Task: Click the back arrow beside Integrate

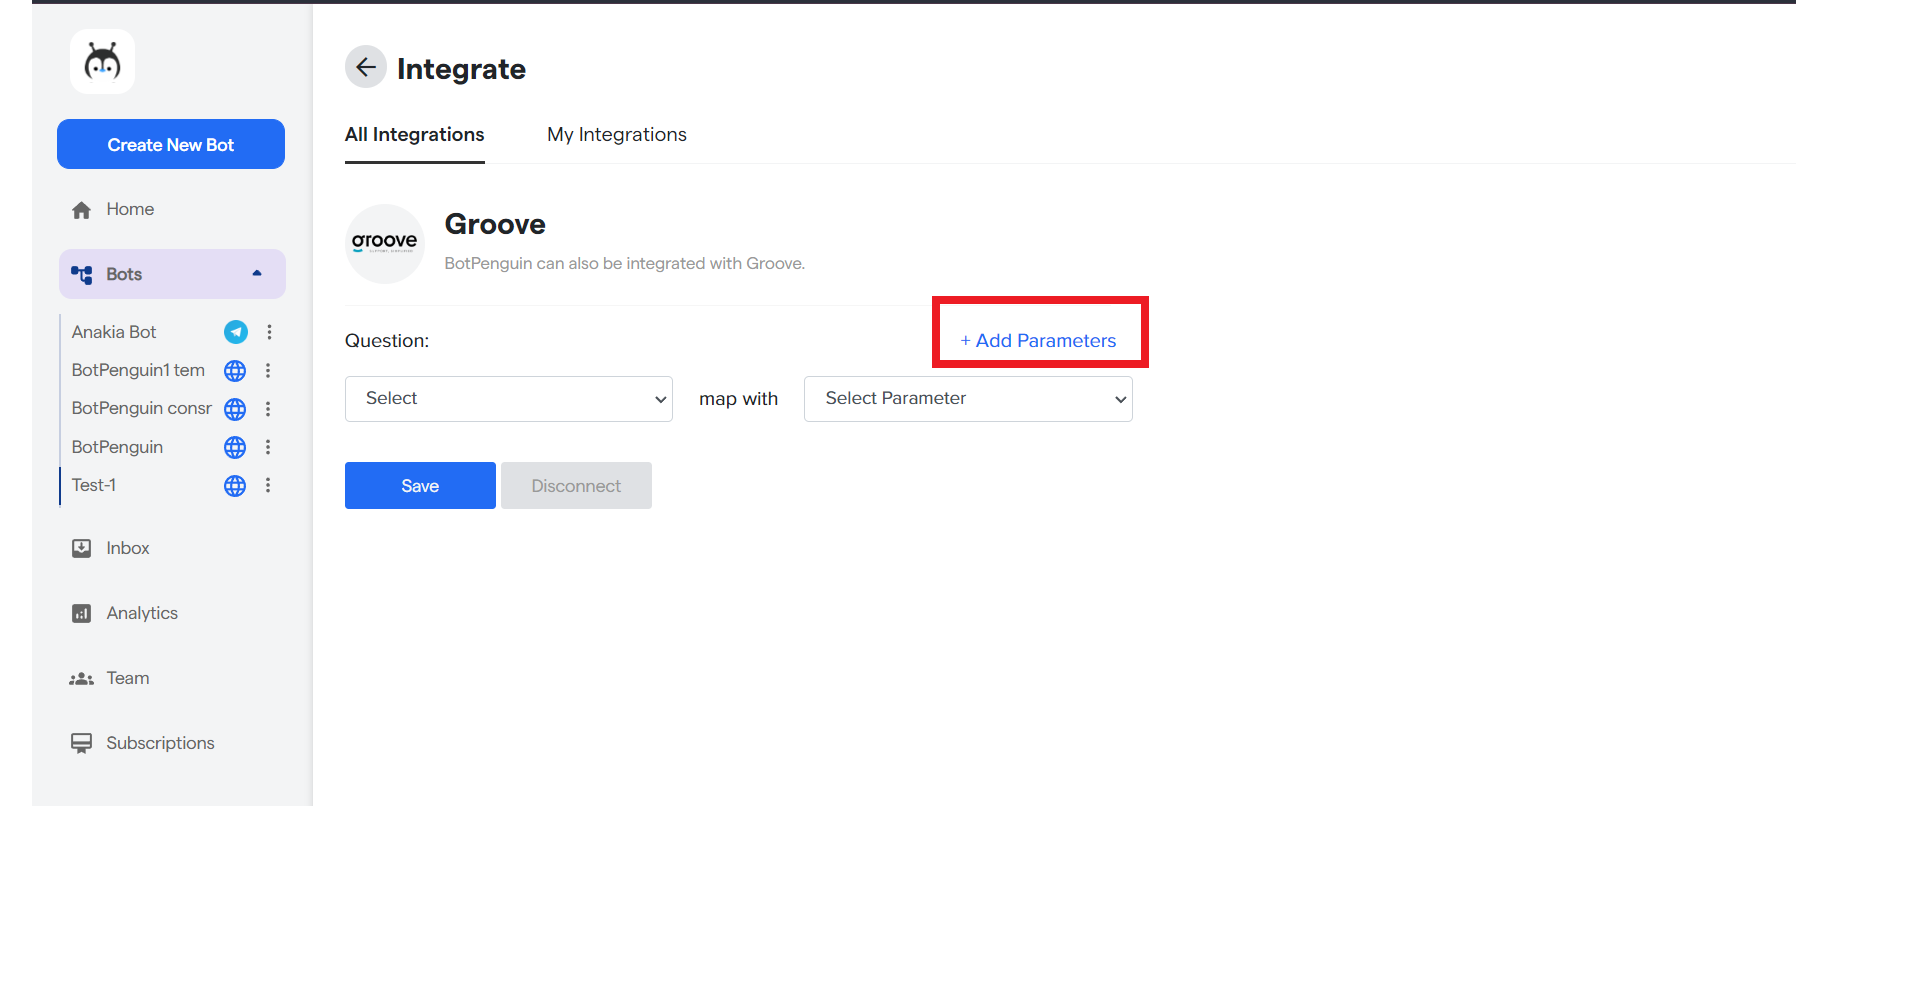Action: 366,67
